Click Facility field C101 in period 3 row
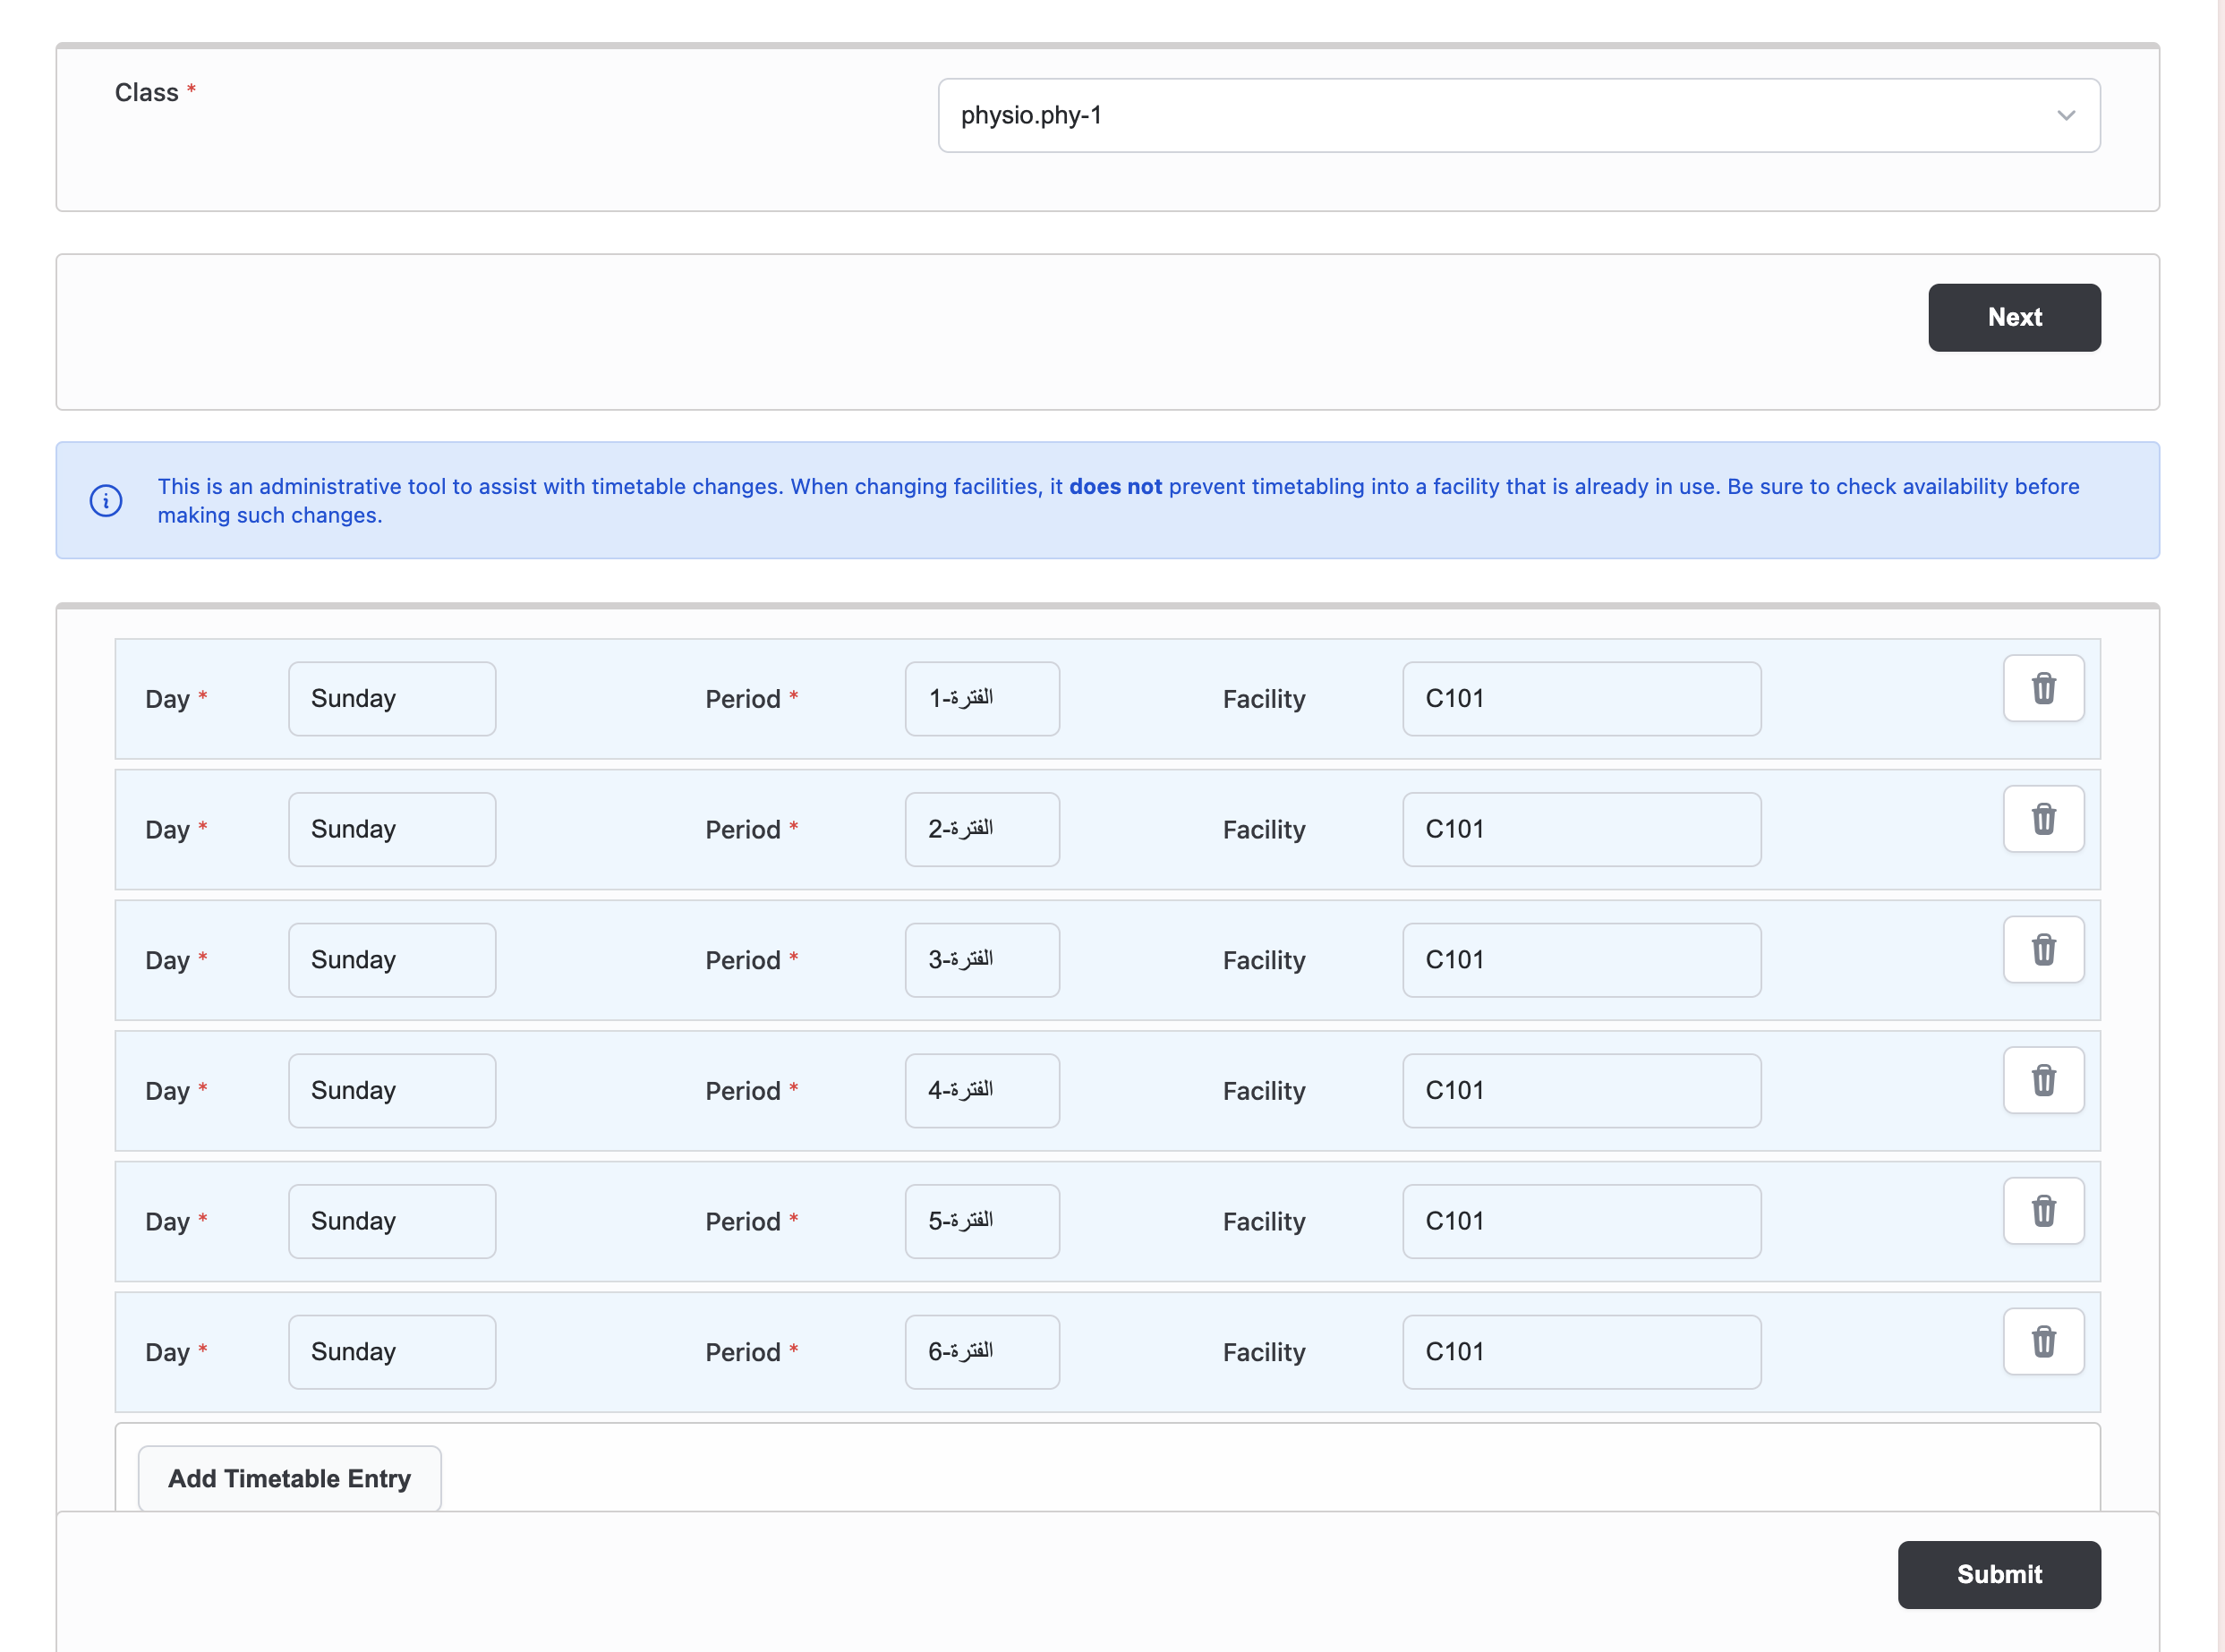 pos(1581,960)
